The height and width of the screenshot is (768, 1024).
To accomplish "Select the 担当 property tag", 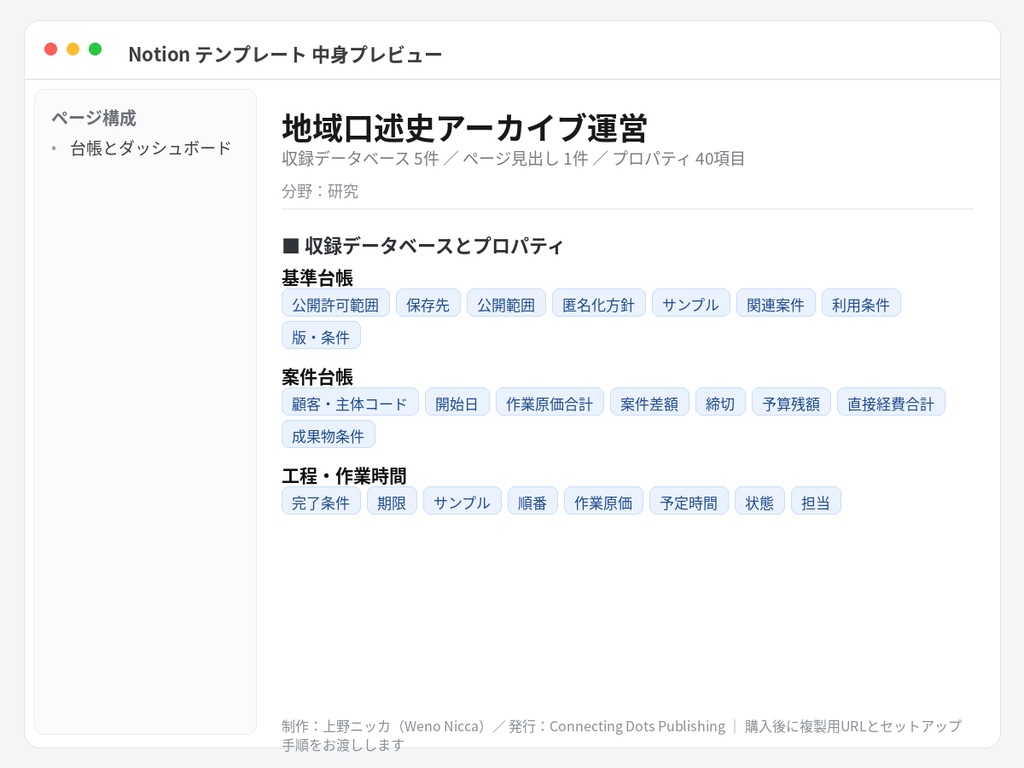I will 816,502.
